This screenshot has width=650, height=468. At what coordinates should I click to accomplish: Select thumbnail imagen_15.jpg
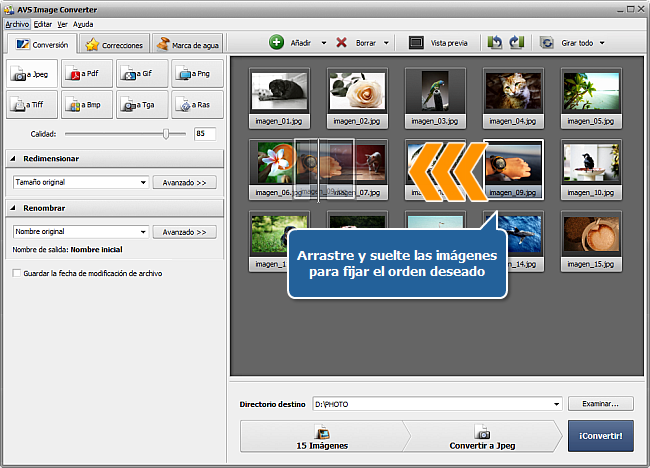pyautogui.click(x=591, y=241)
